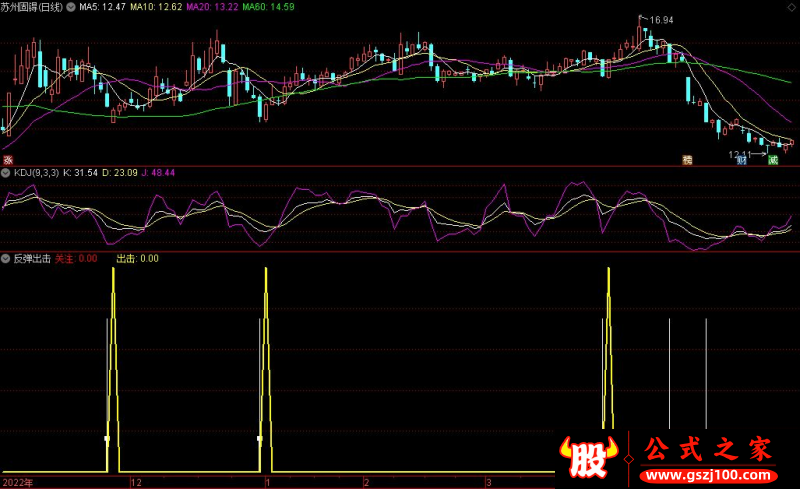The height and width of the screenshot is (489, 800).
Task: Click the 16.94 high price label
Action: pos(661,19)
